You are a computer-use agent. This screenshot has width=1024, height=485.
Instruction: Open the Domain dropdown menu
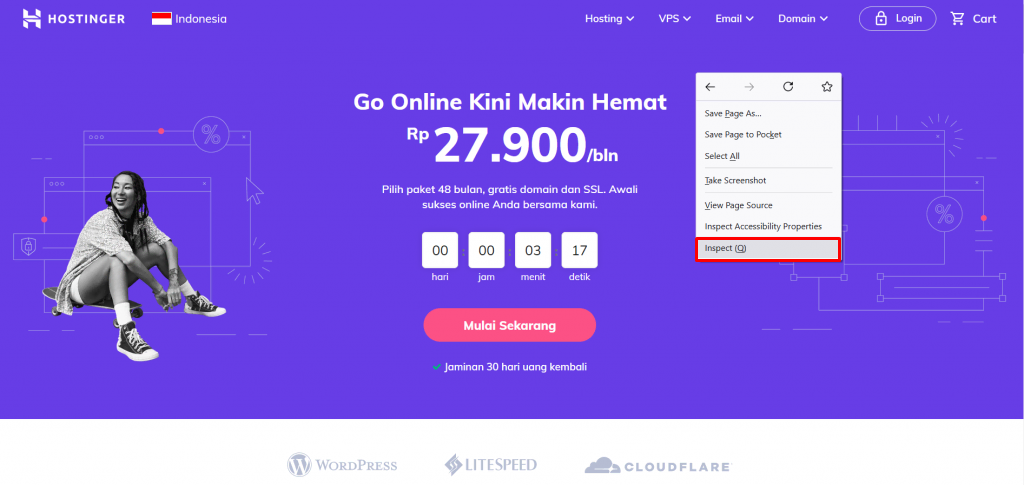point(803,19)
